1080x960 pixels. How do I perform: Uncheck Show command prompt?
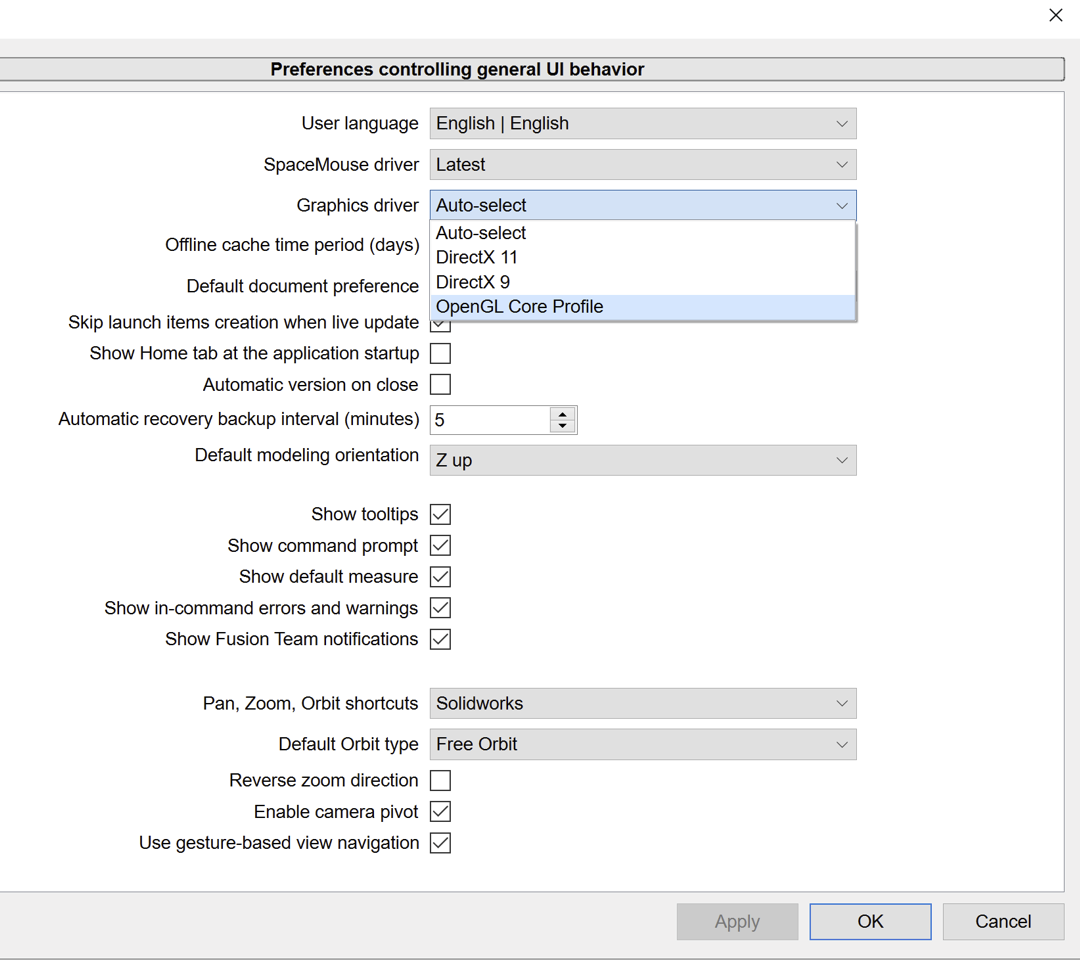pos(440,545)
